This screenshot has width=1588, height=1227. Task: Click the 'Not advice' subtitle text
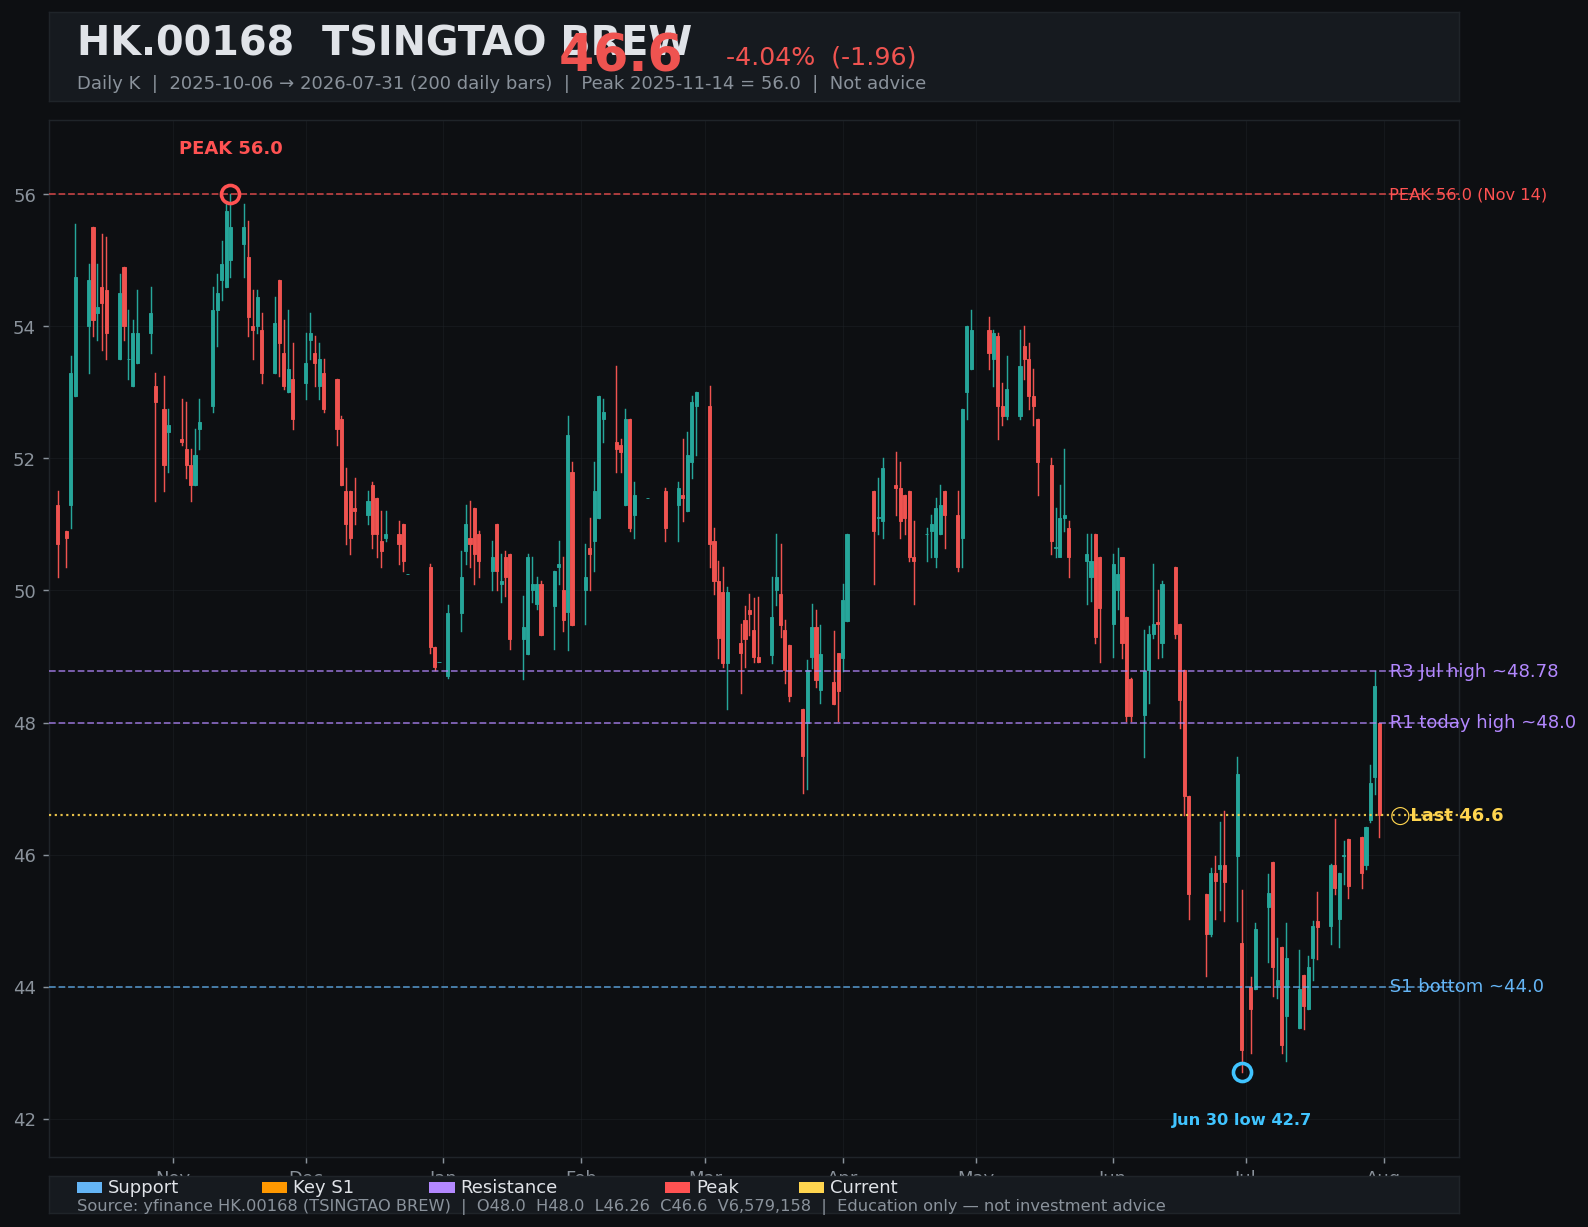click(x=878, y=83)
